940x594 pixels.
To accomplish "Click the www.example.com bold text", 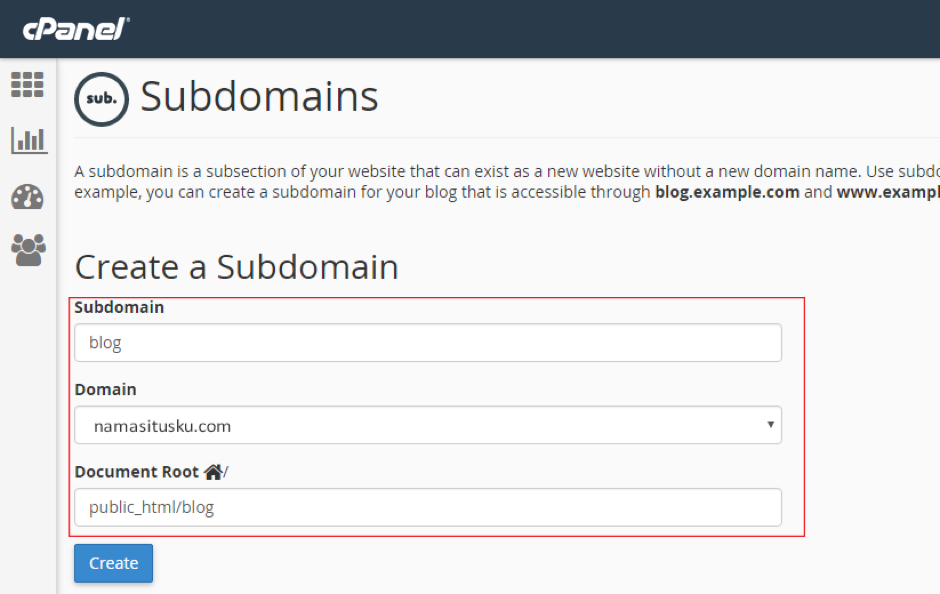I will (886, 192).
